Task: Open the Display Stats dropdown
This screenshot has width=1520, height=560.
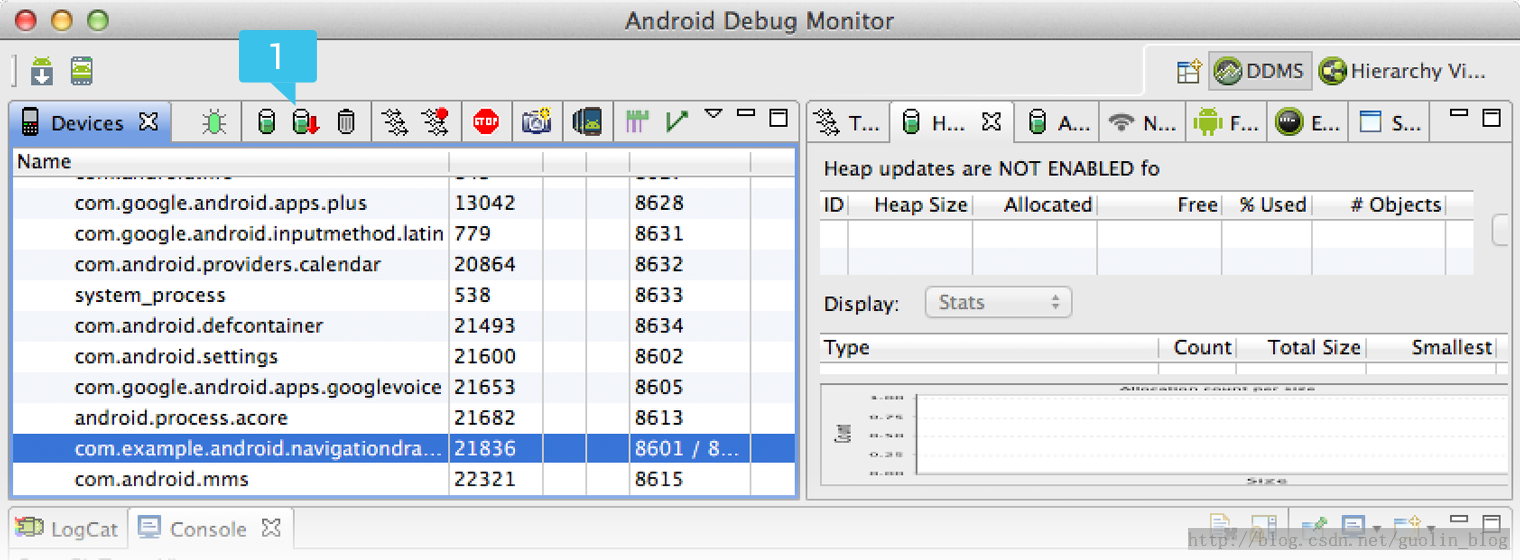Action: [x=998, y=302]
